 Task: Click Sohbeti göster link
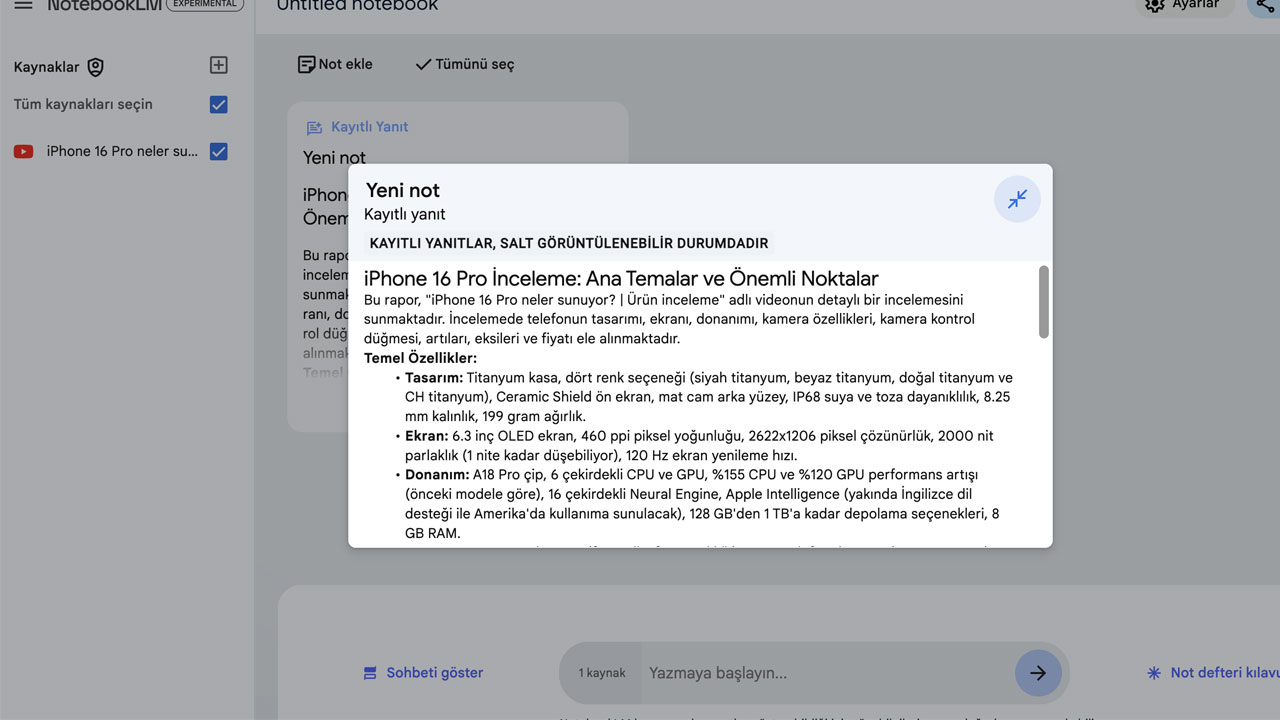pyautogui.click(x=423, y=673)
